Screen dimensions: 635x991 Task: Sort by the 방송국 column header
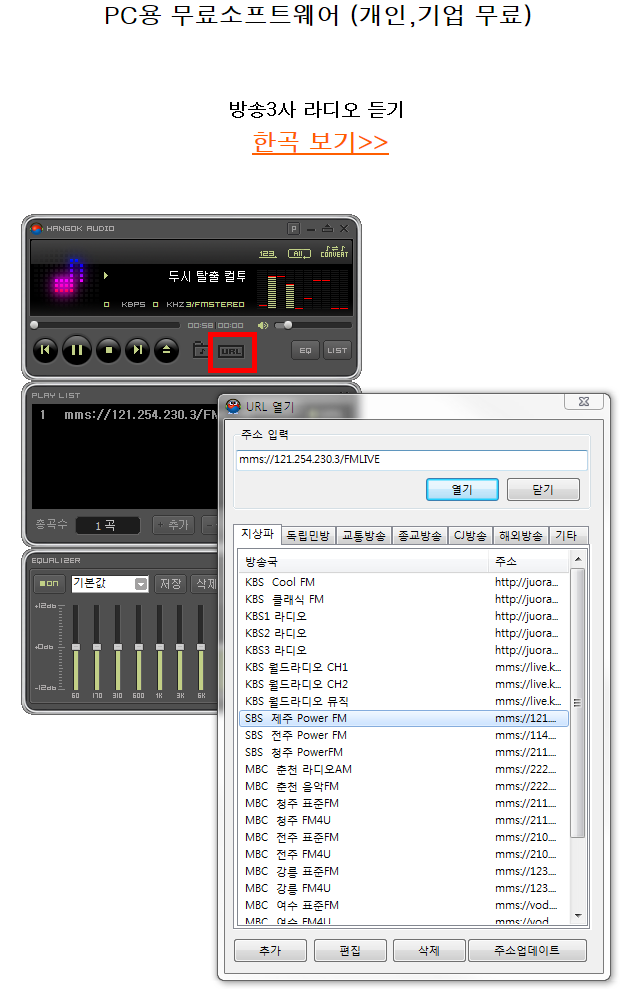(x=364, y=561)
